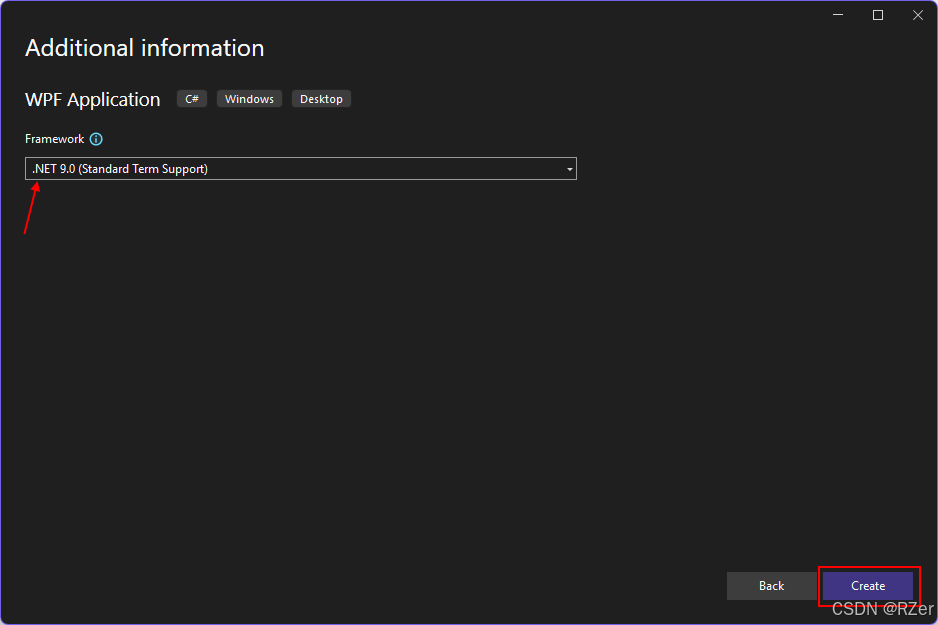Select the Windows platform tag

tap(249, 99)
